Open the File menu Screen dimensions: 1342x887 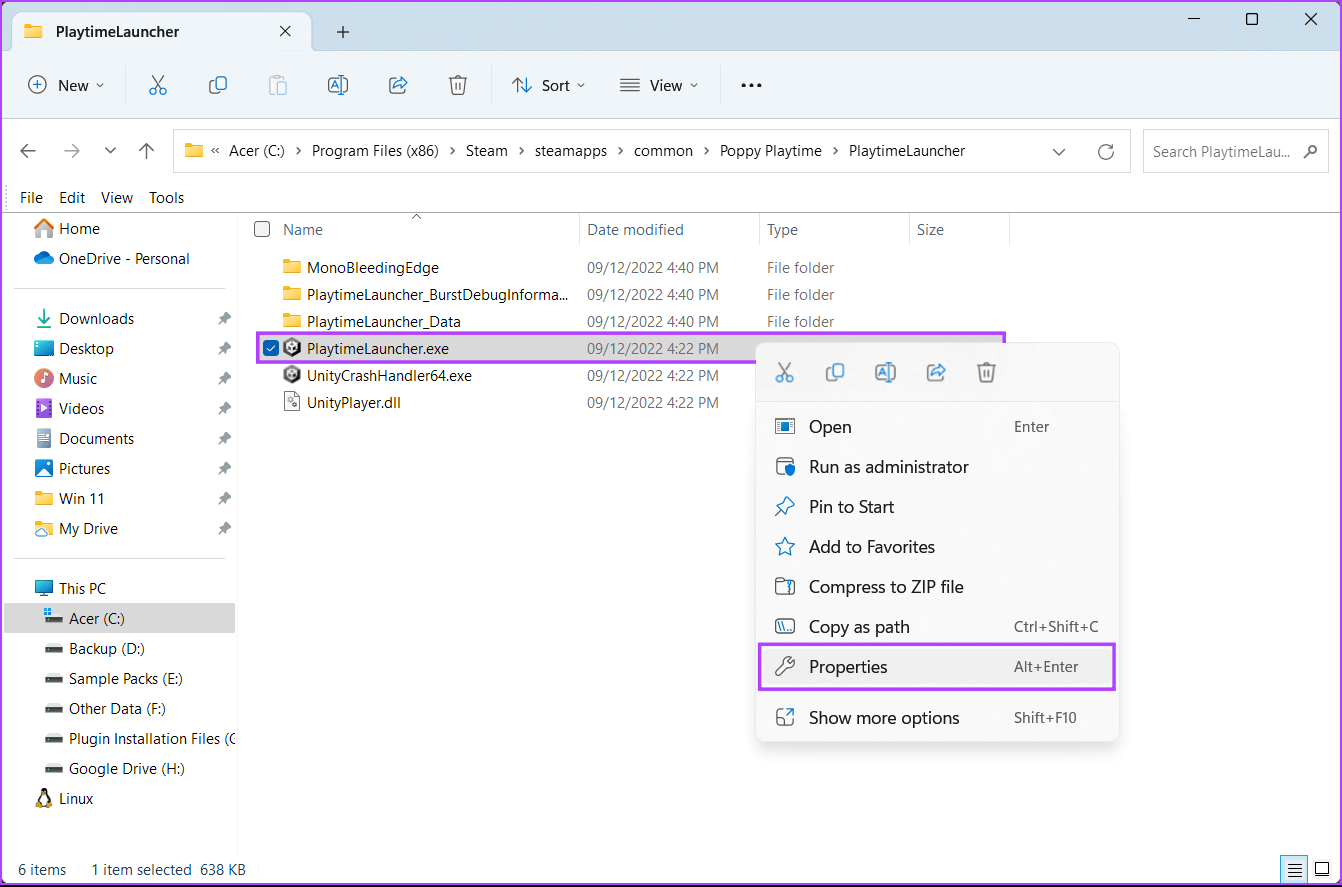pyautogui.click(x=31, y=197)
